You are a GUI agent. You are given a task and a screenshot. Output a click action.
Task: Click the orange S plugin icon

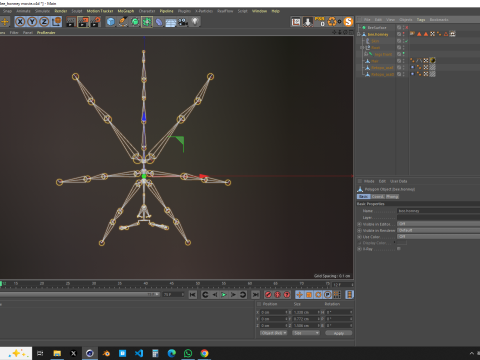coord(348,22)
